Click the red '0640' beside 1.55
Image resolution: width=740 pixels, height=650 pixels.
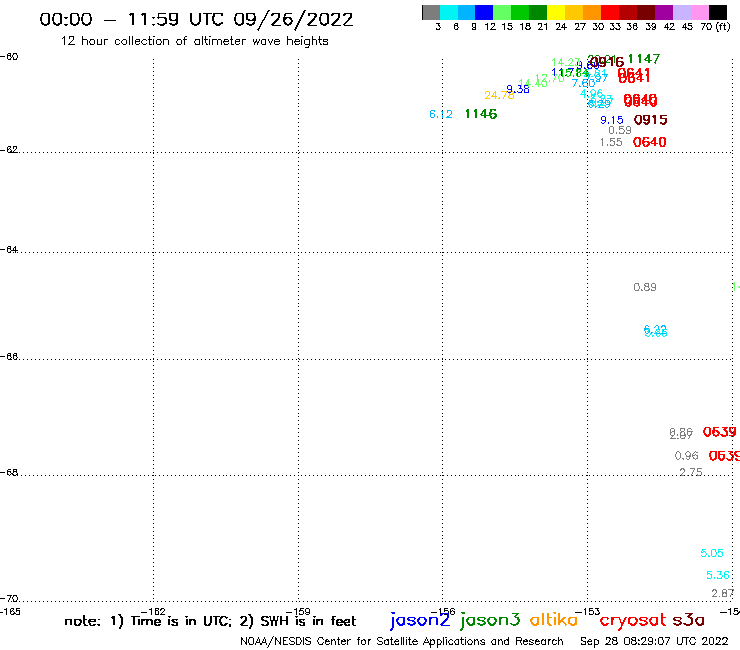tap(649, 142)
